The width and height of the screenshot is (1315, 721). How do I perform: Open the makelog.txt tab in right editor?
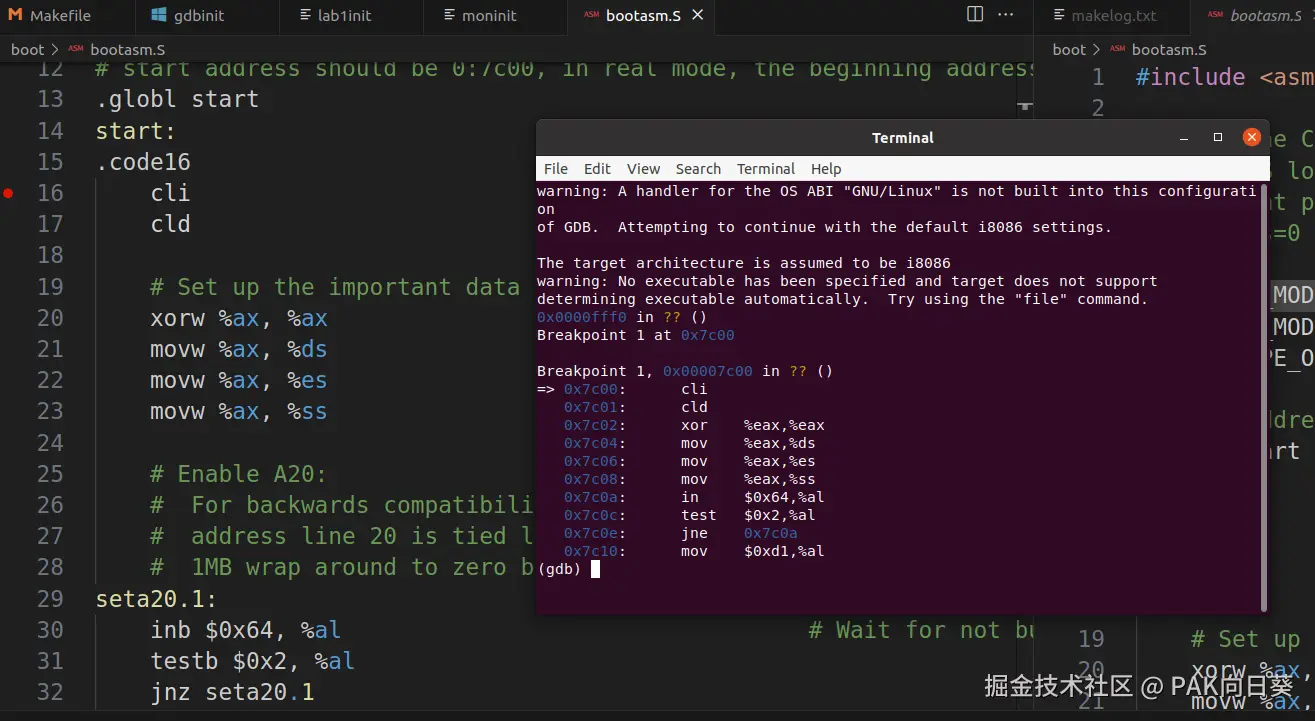click(x=1112, y=16)
